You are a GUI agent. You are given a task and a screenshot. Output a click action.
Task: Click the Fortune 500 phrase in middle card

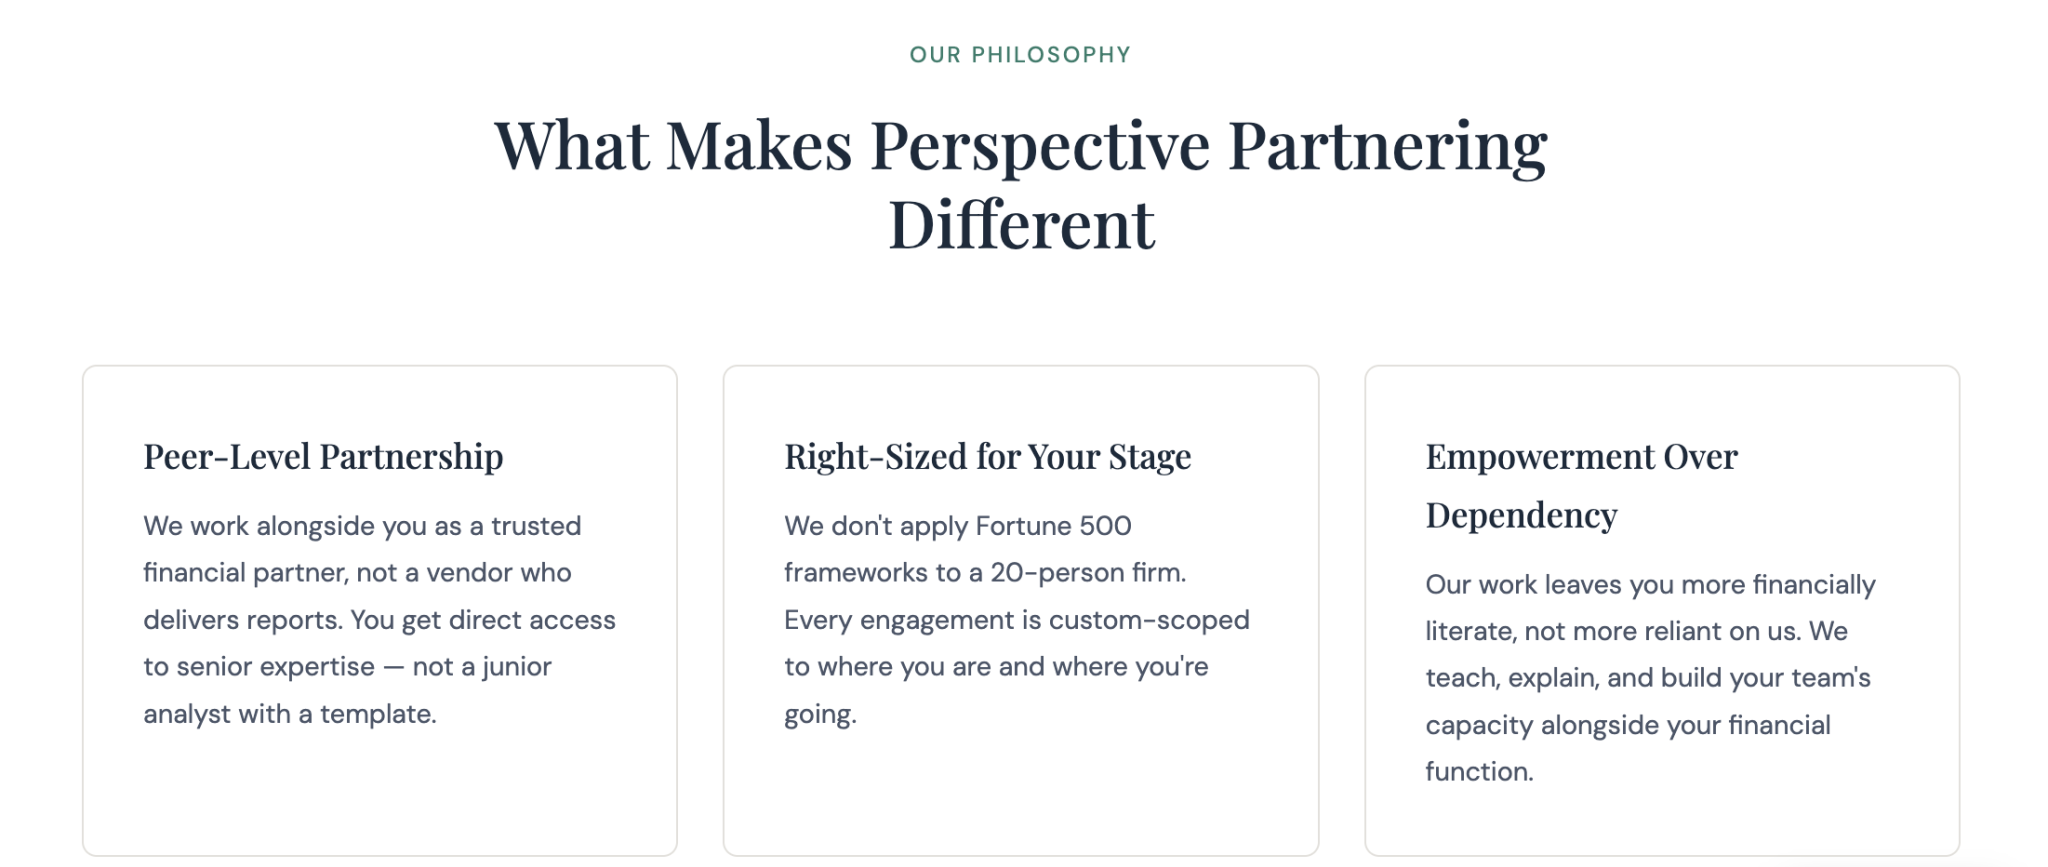(x=1053, y=526)
